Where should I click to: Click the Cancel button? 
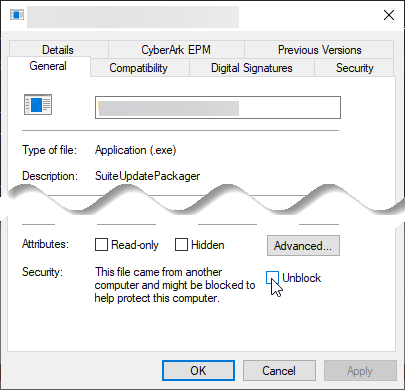coord(279,370)
